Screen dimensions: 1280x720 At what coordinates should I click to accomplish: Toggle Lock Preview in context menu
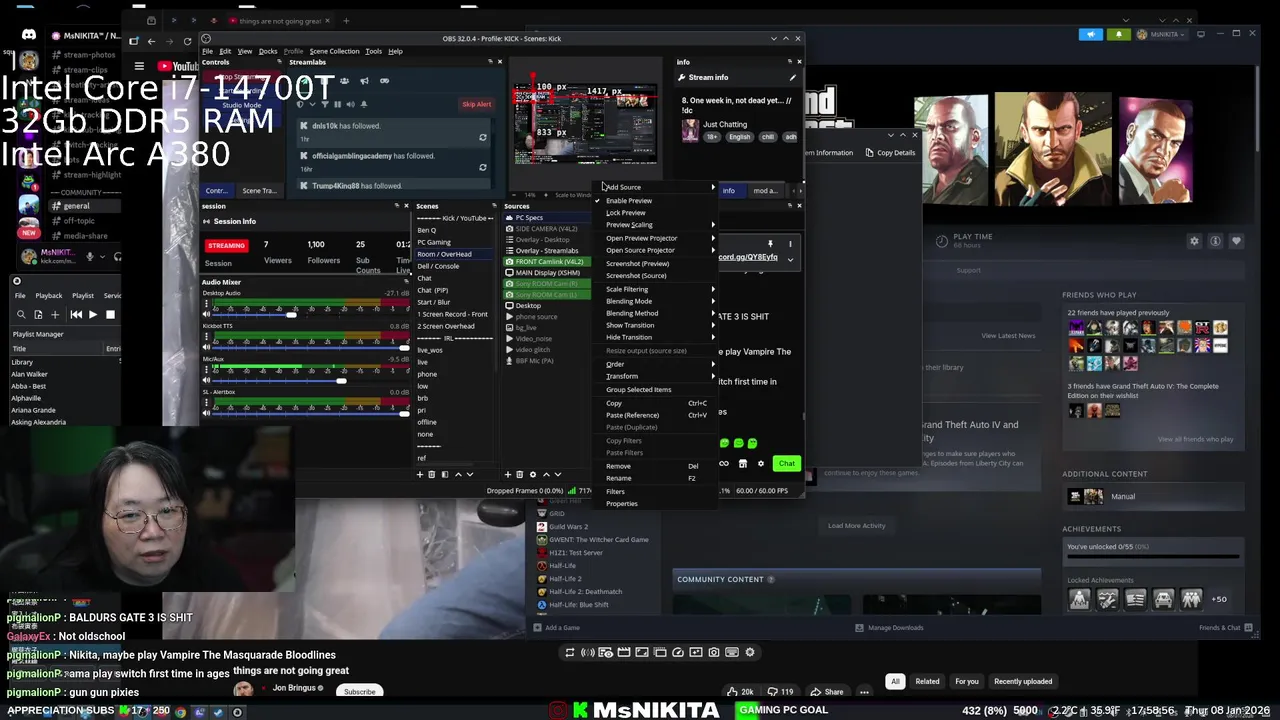click(626, 212)
